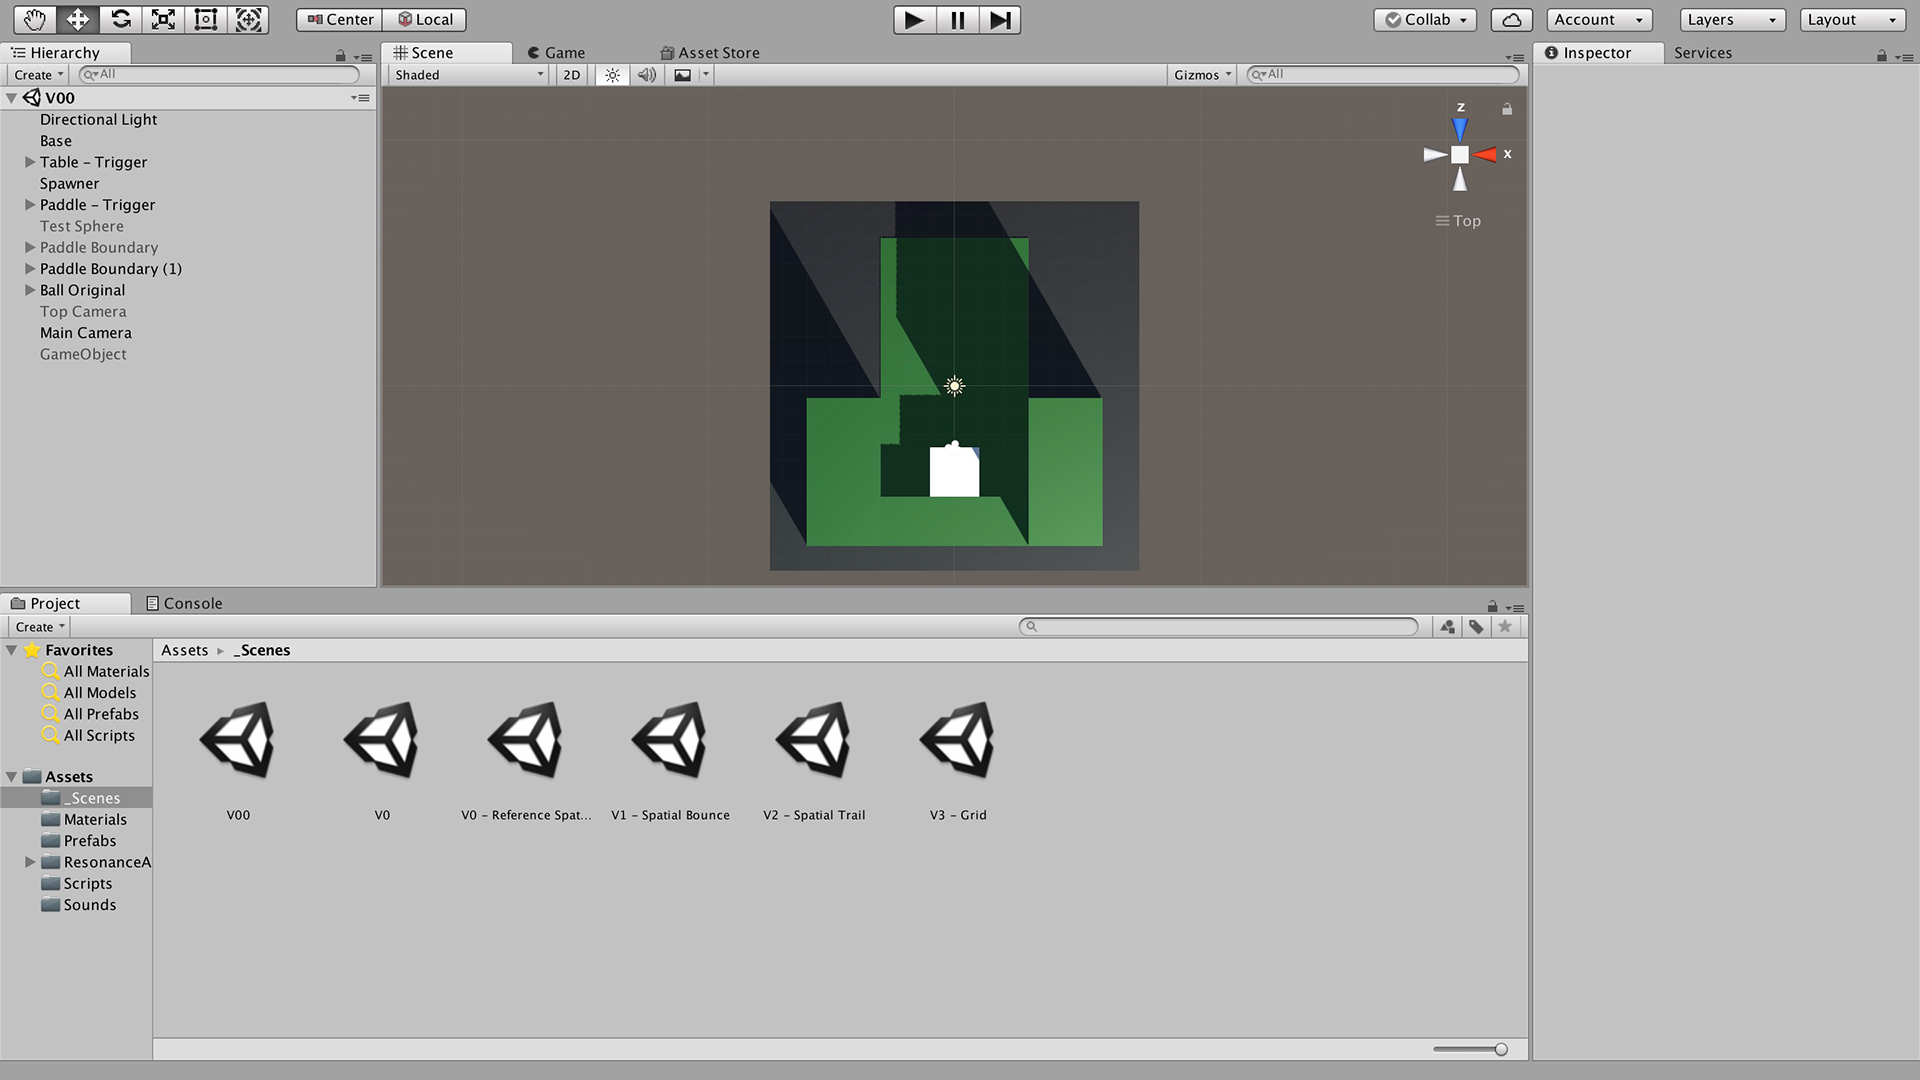Open the Layout dropdown
Image resolution: width=1920 pixels, height=1080 pixels.
point(1853,19)
